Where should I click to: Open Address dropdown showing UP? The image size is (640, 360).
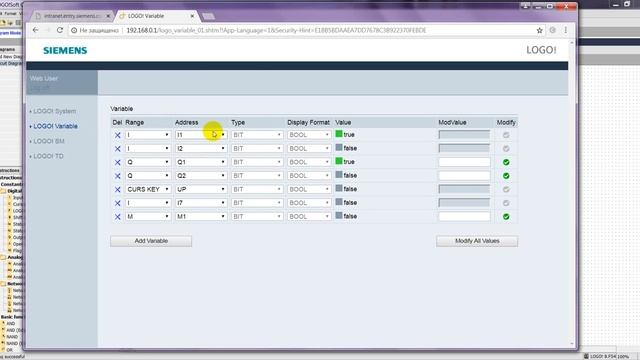pos(201,189)
